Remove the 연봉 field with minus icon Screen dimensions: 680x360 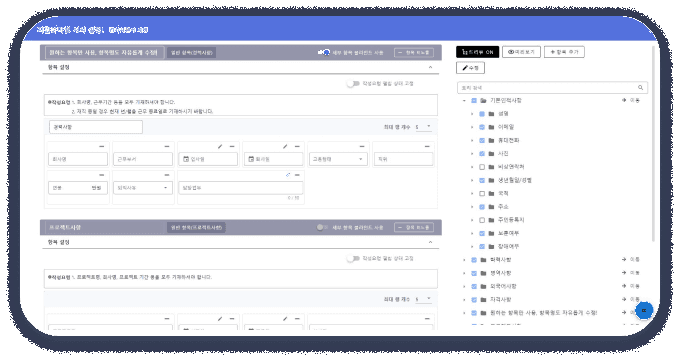click(101, 175)
